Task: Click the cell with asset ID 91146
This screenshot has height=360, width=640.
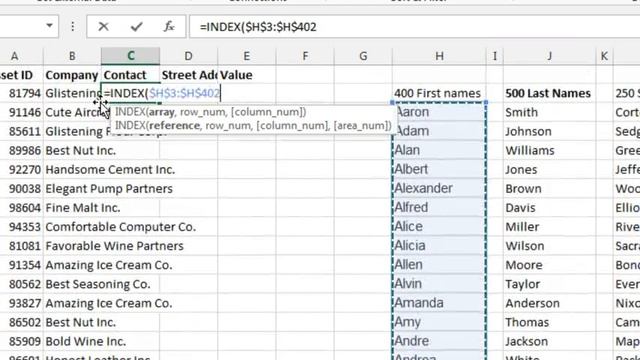Action: click(x=22, y=113)
